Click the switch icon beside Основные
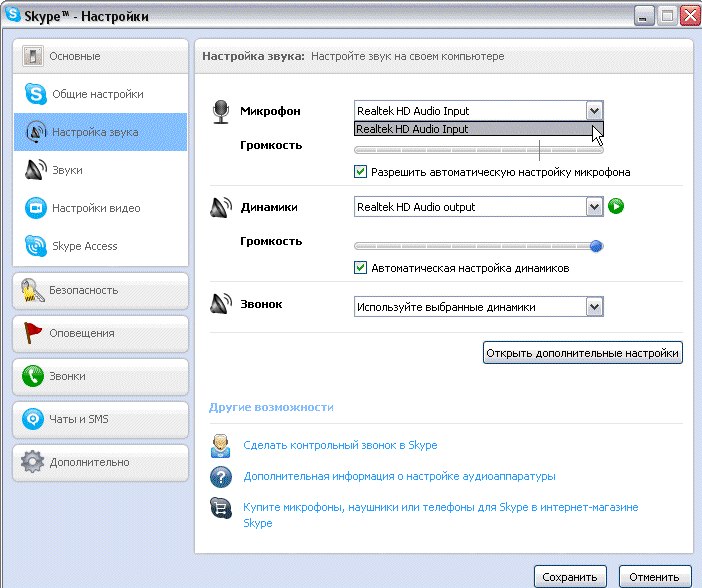Screen dimensions: 702x588 [x=32, y=56]
